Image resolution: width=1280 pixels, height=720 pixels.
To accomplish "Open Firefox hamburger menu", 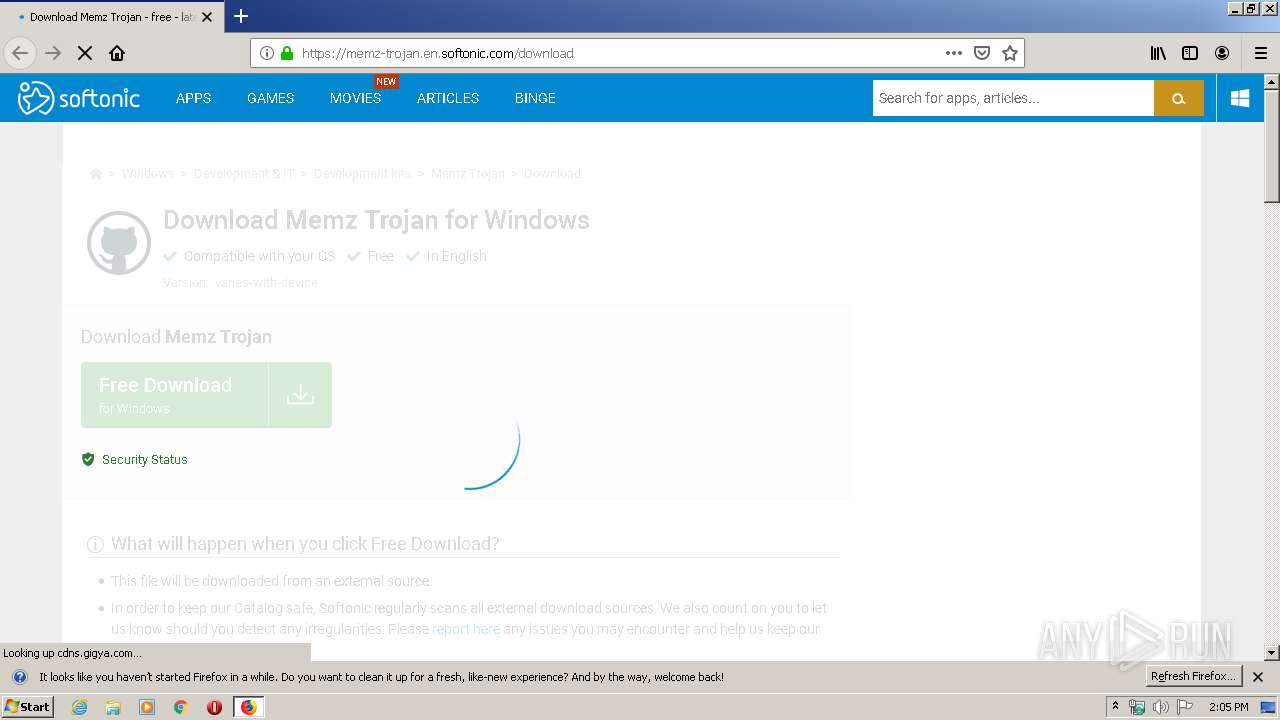I will point(1261,53).
